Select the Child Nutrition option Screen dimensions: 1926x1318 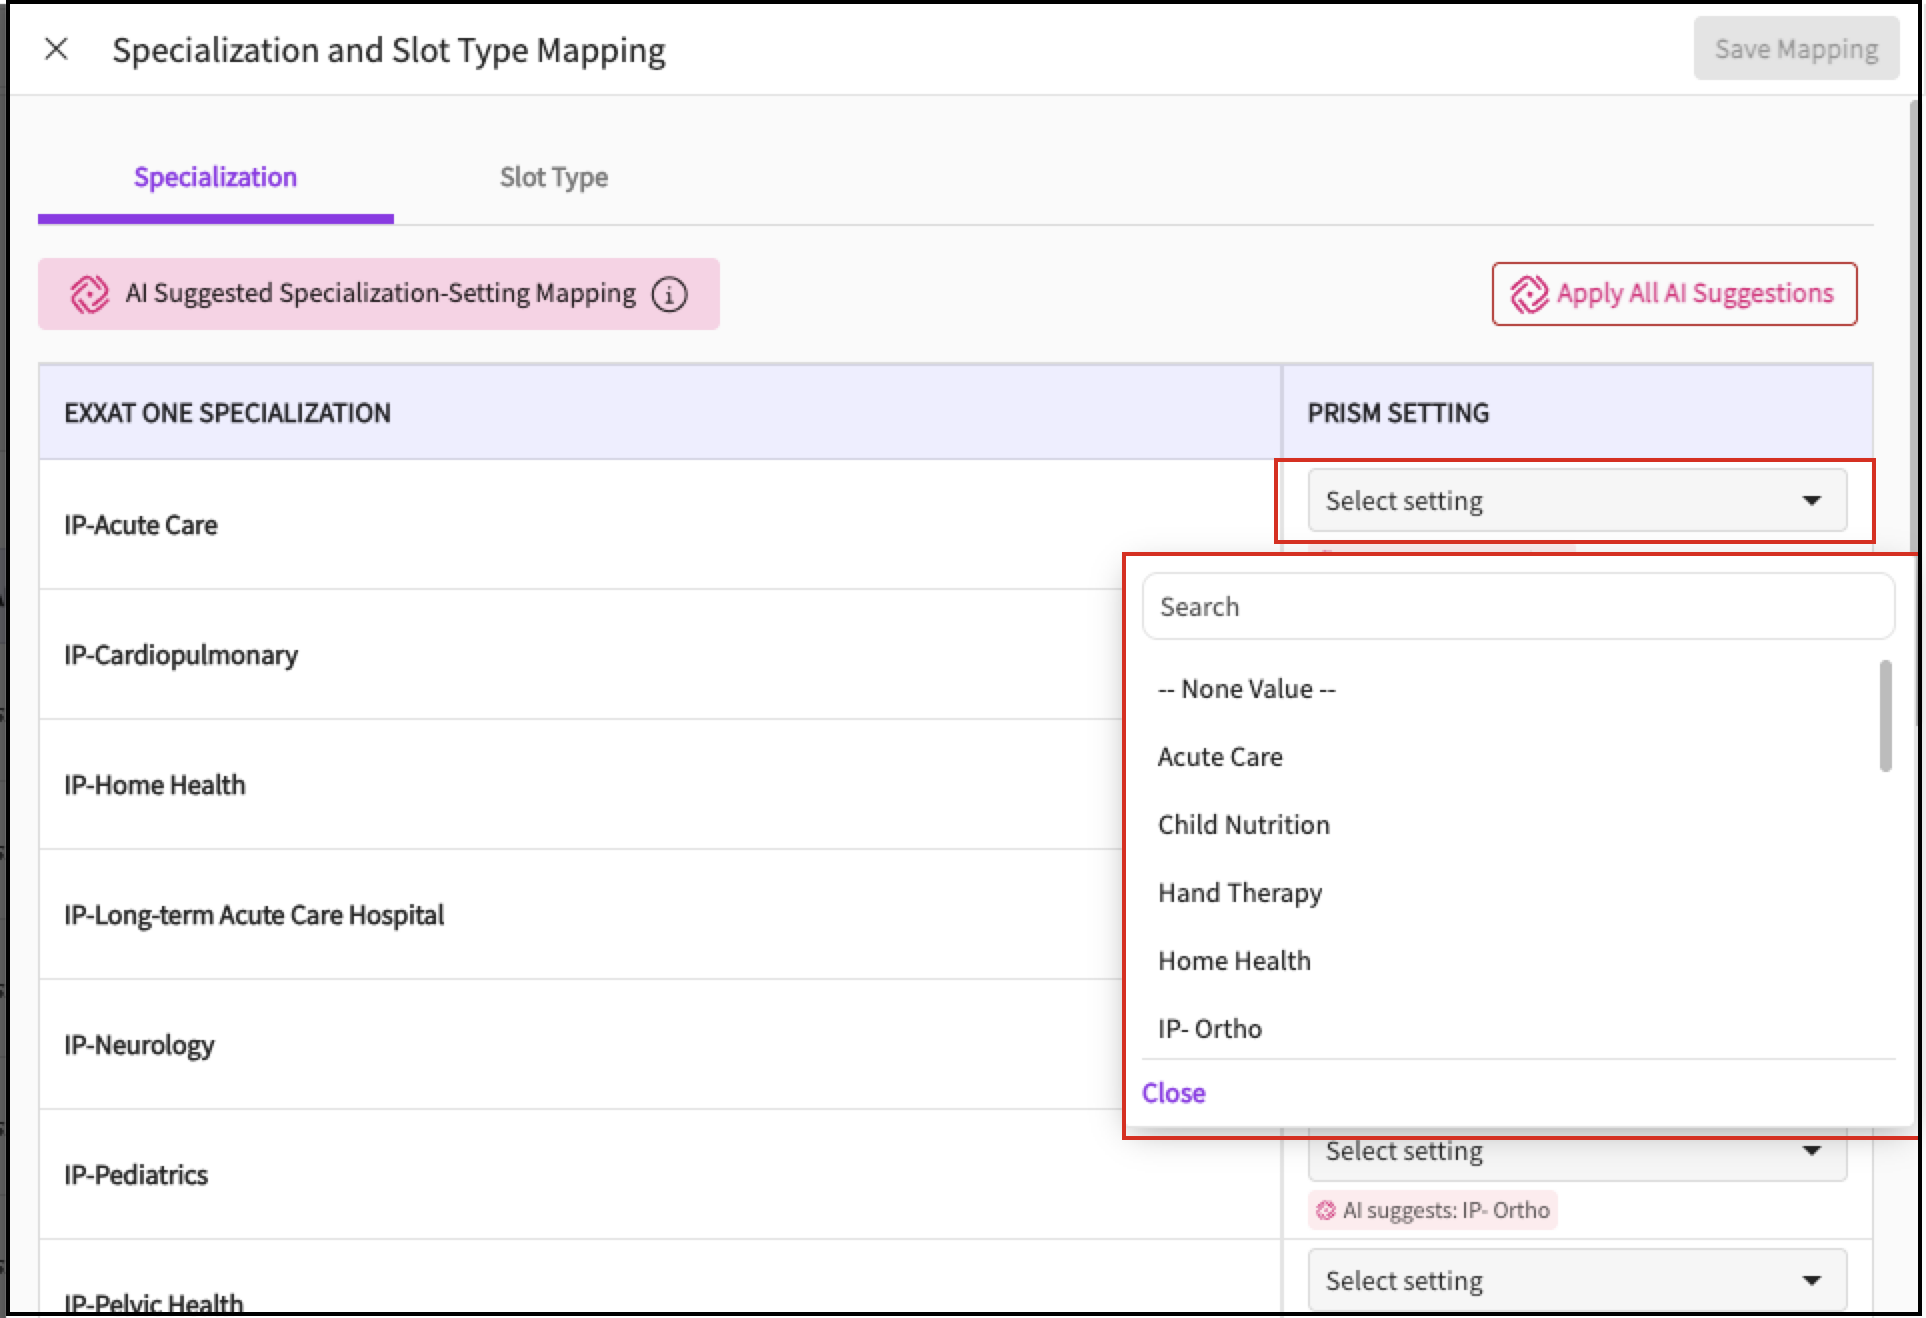1243,825
